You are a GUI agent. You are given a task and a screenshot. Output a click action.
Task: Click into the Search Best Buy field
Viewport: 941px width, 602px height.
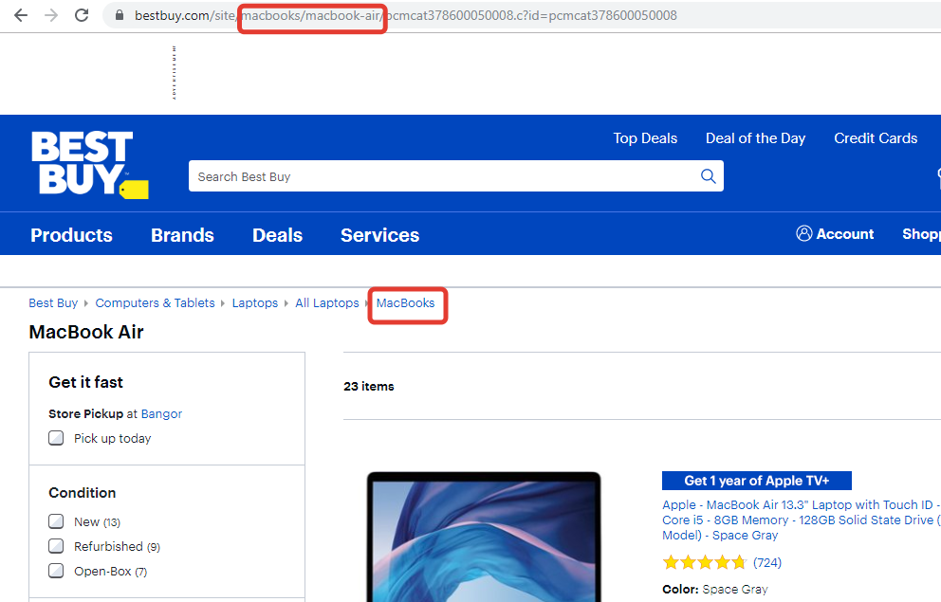(440, 176)
